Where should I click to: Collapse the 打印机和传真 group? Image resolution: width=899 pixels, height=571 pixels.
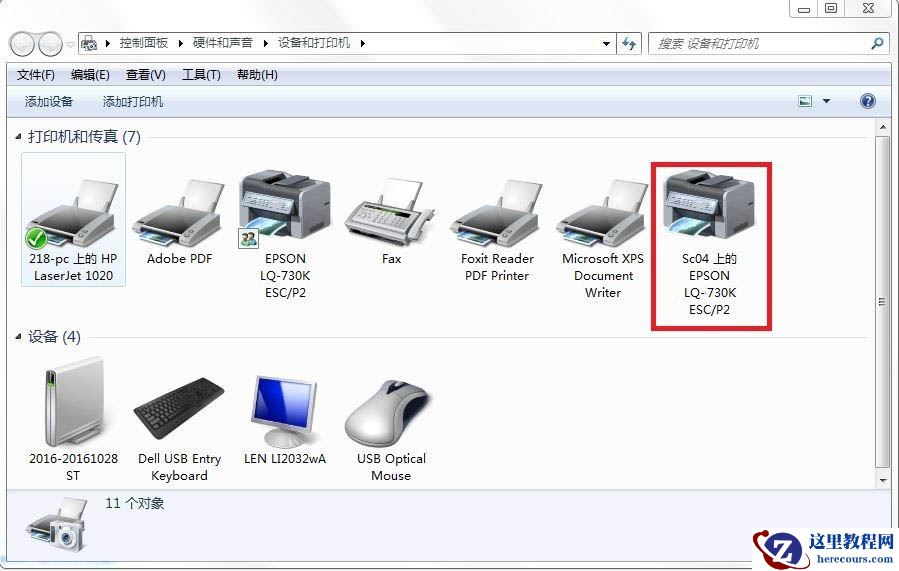click(x=18, y=137)
